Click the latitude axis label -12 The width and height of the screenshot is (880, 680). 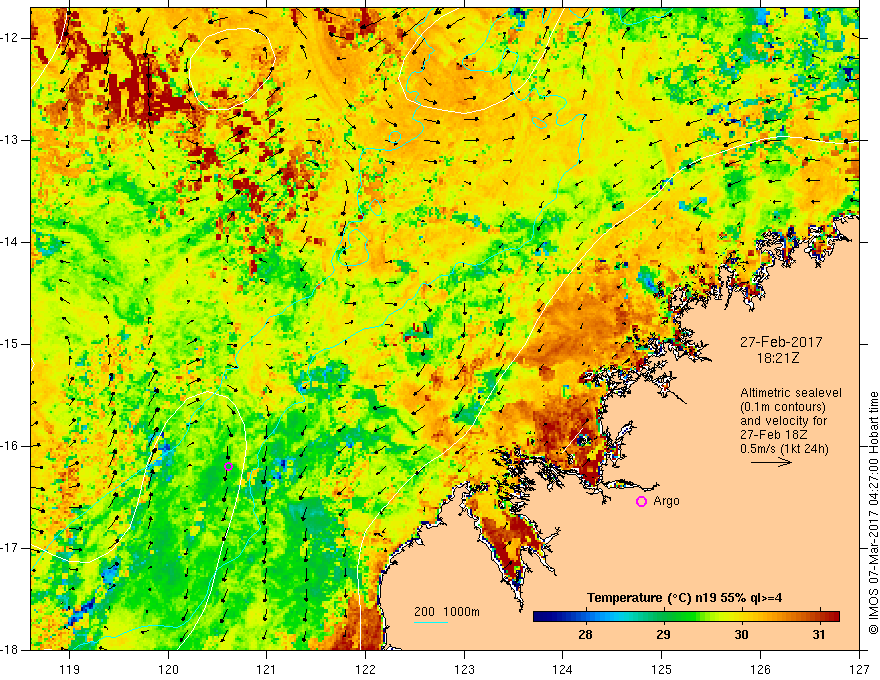tap(10, 38)
